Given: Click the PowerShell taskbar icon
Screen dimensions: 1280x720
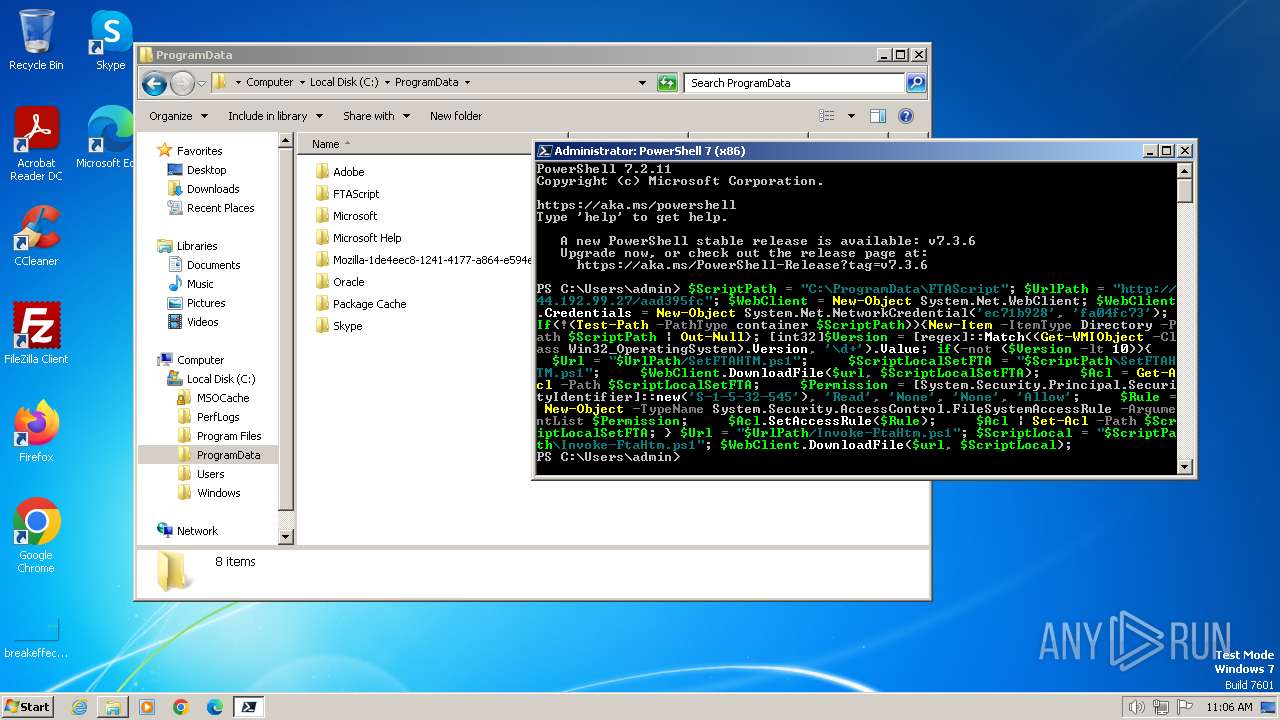Looking at the screenshot, I should [x=249, y=707].
